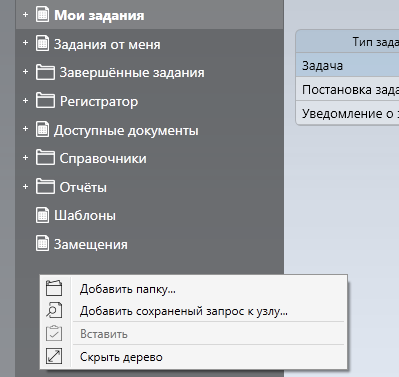The height and width of the screenshot is (377, 399).
Task: Click the folder icon next to Отчёты
Action: [x=45, y=186]
